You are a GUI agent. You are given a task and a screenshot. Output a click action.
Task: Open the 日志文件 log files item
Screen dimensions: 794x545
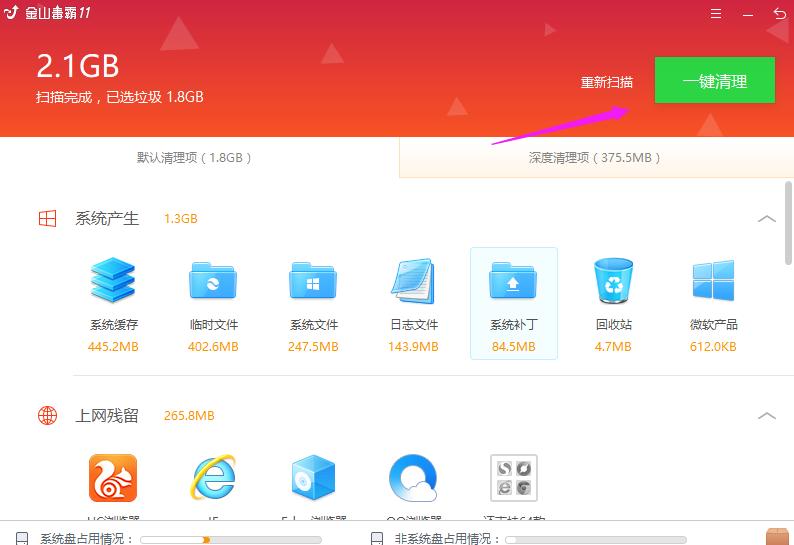tap(413, 281)
